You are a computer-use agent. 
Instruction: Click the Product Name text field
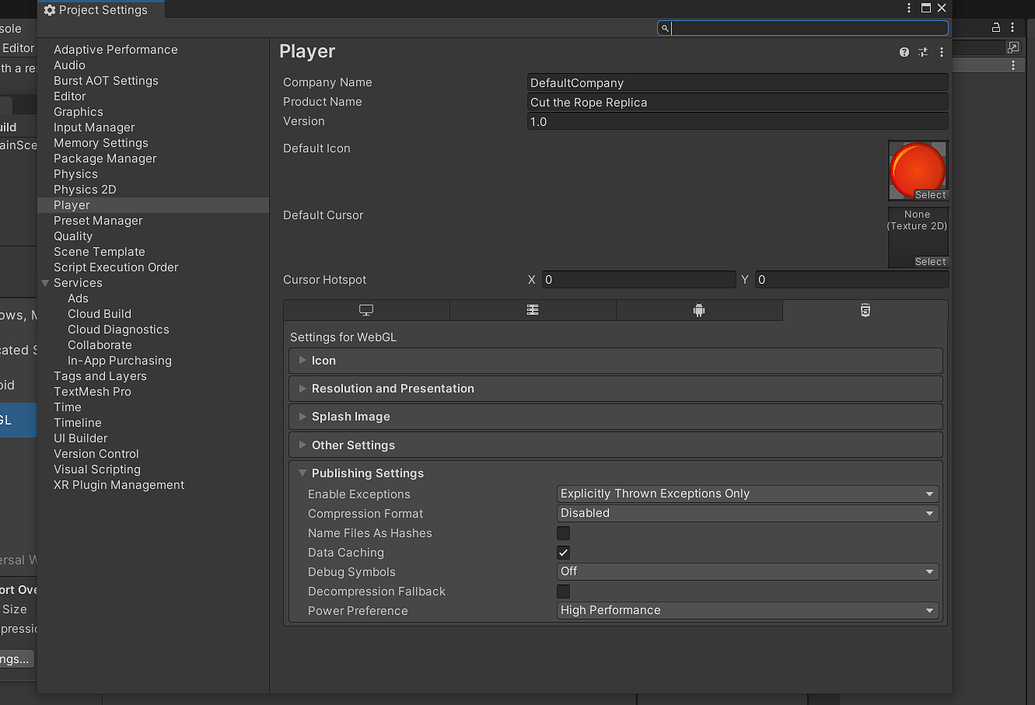[737, 102]
